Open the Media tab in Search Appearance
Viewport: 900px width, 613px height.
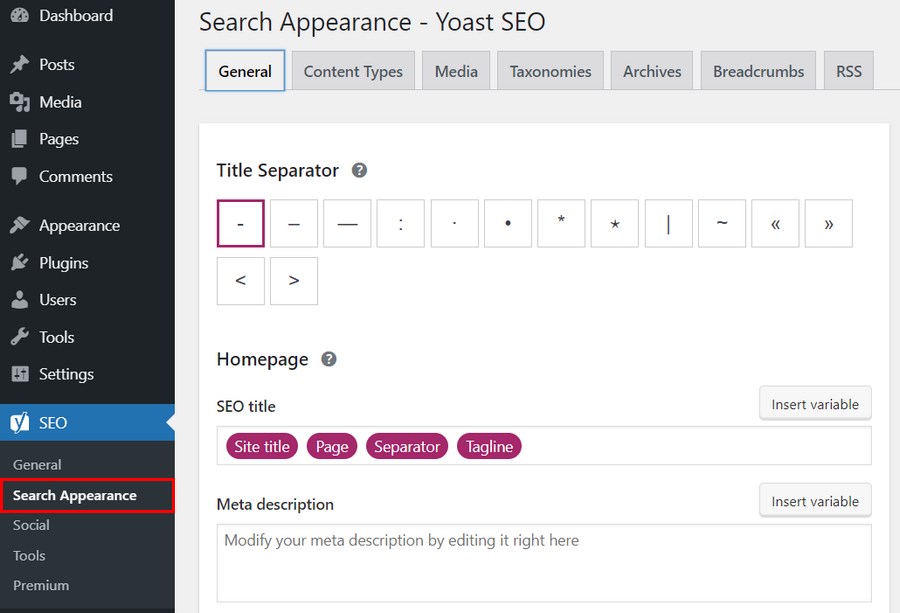pos(456,71)
